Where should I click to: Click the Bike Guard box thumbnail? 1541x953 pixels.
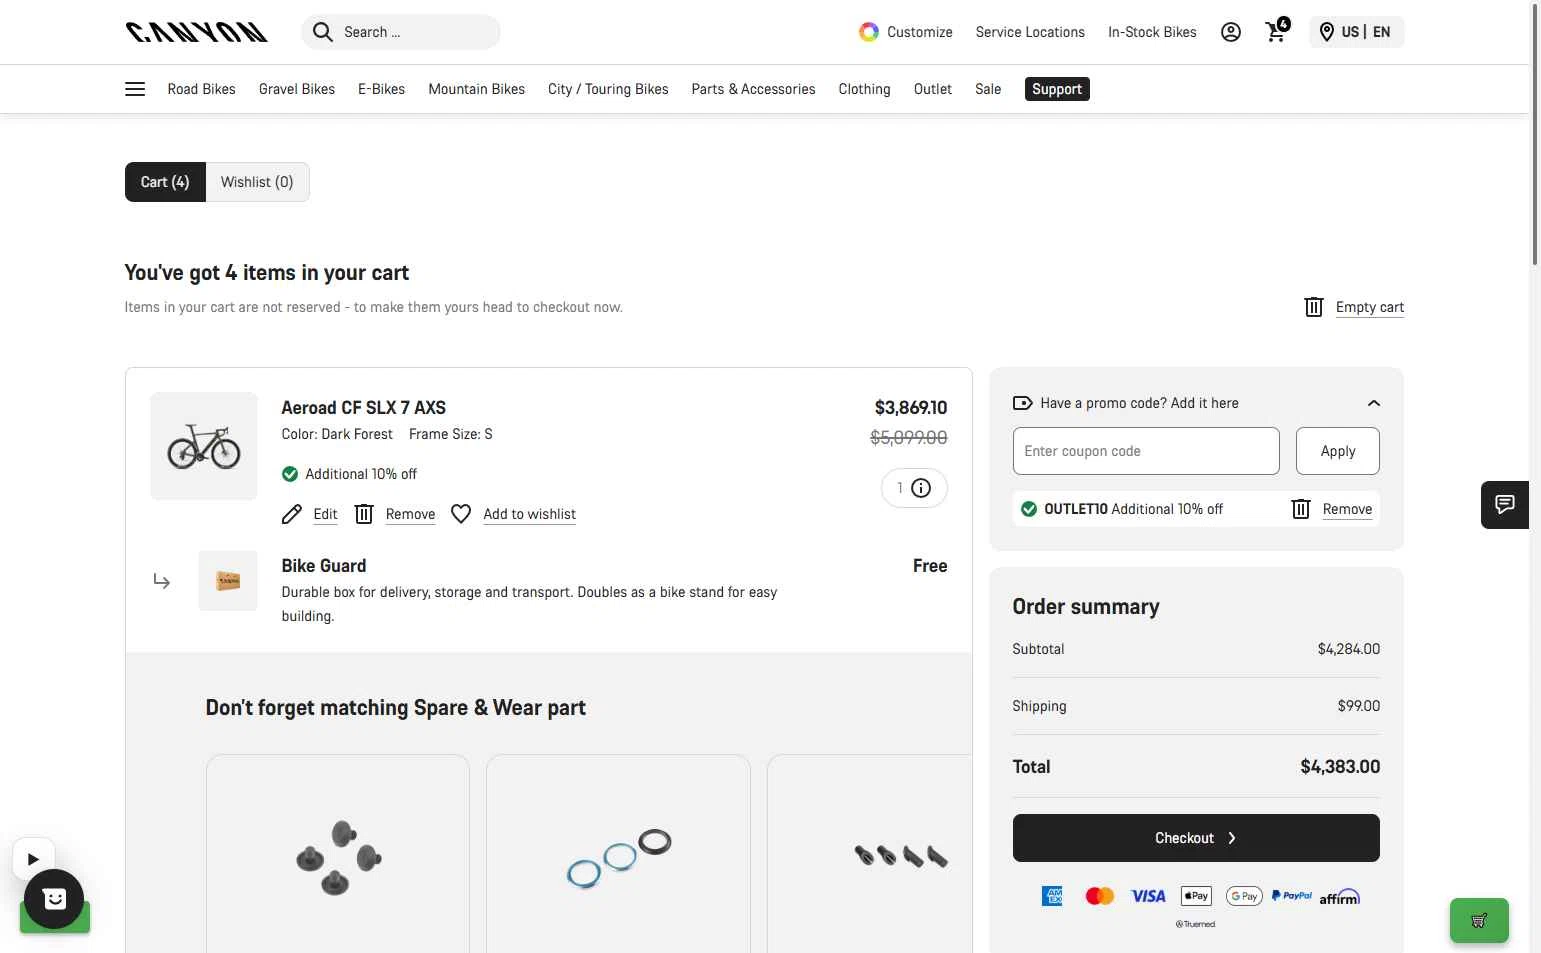[x=228, y=581]
